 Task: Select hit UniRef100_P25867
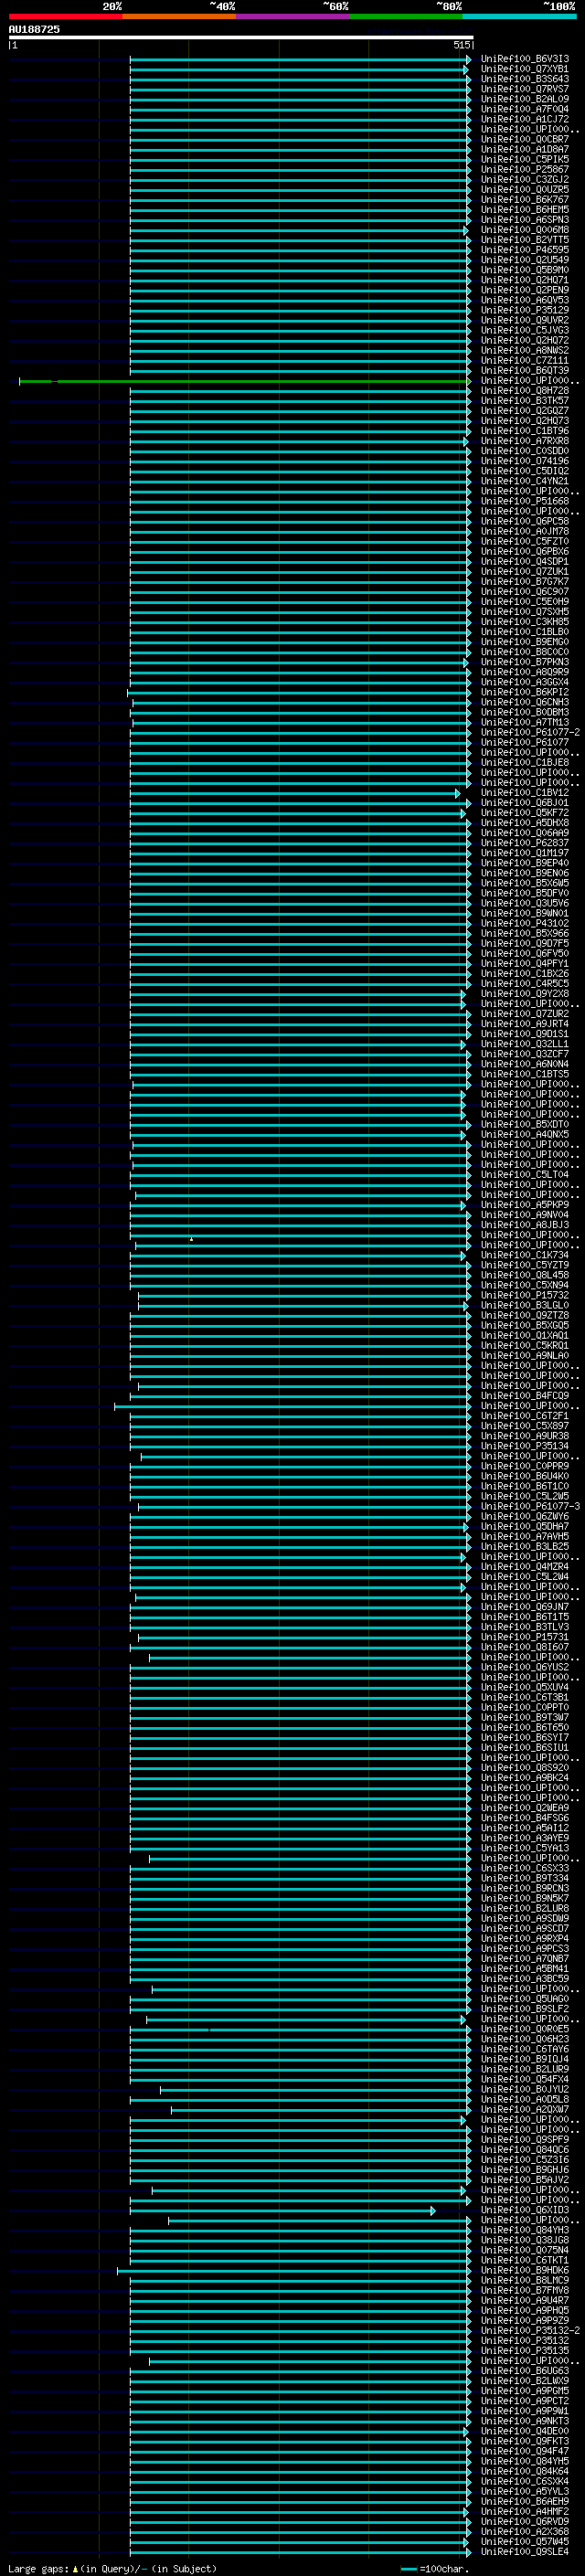[525, 169]
